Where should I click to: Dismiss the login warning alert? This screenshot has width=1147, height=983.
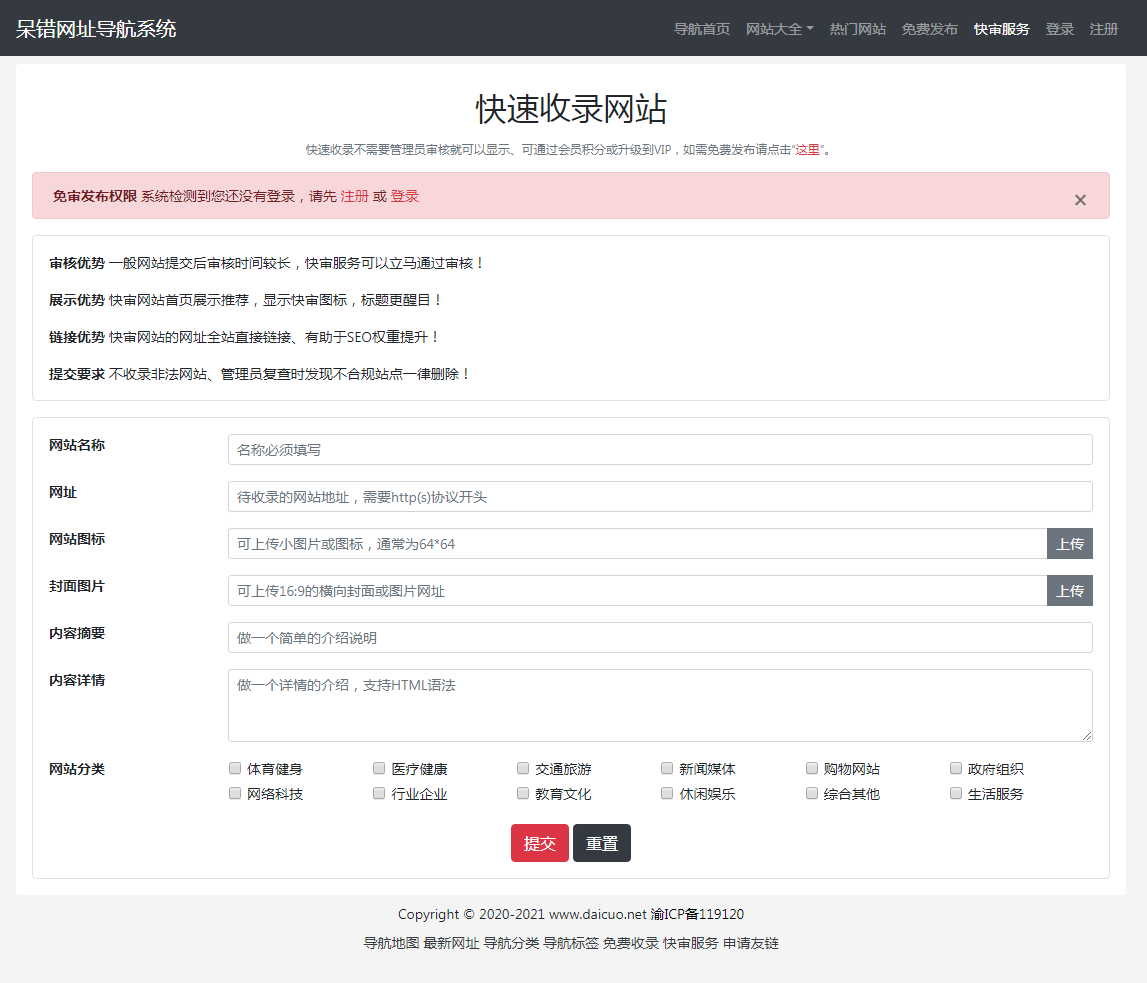1080,199
